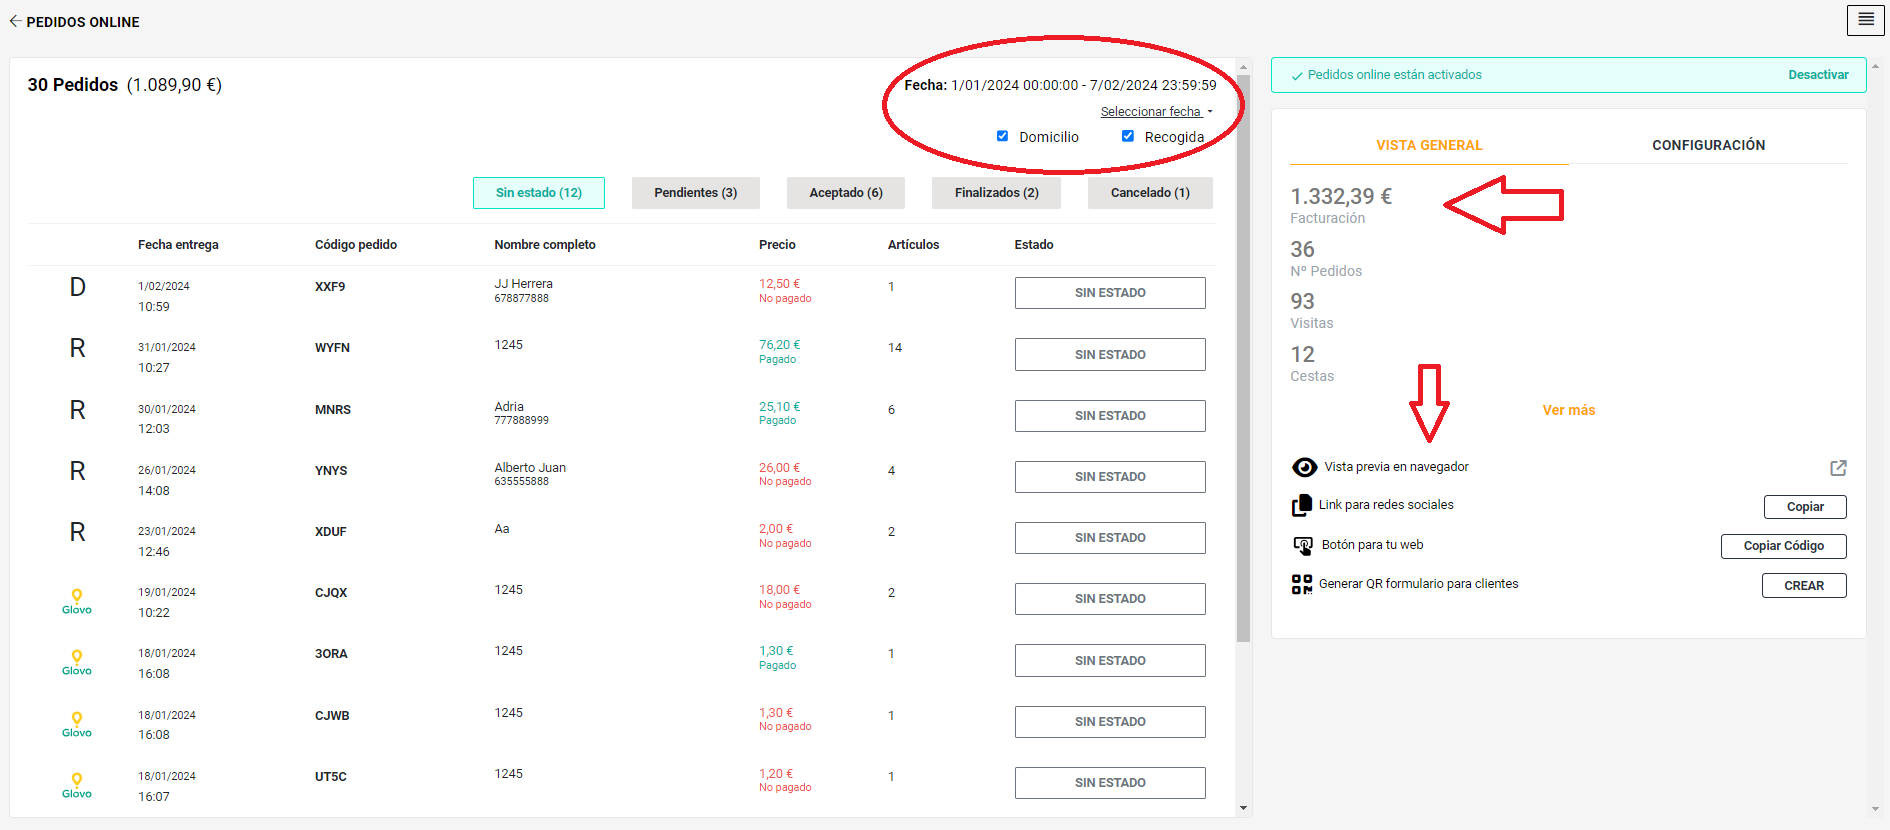Click the copy icon for social link

(x=1301, y=506)
